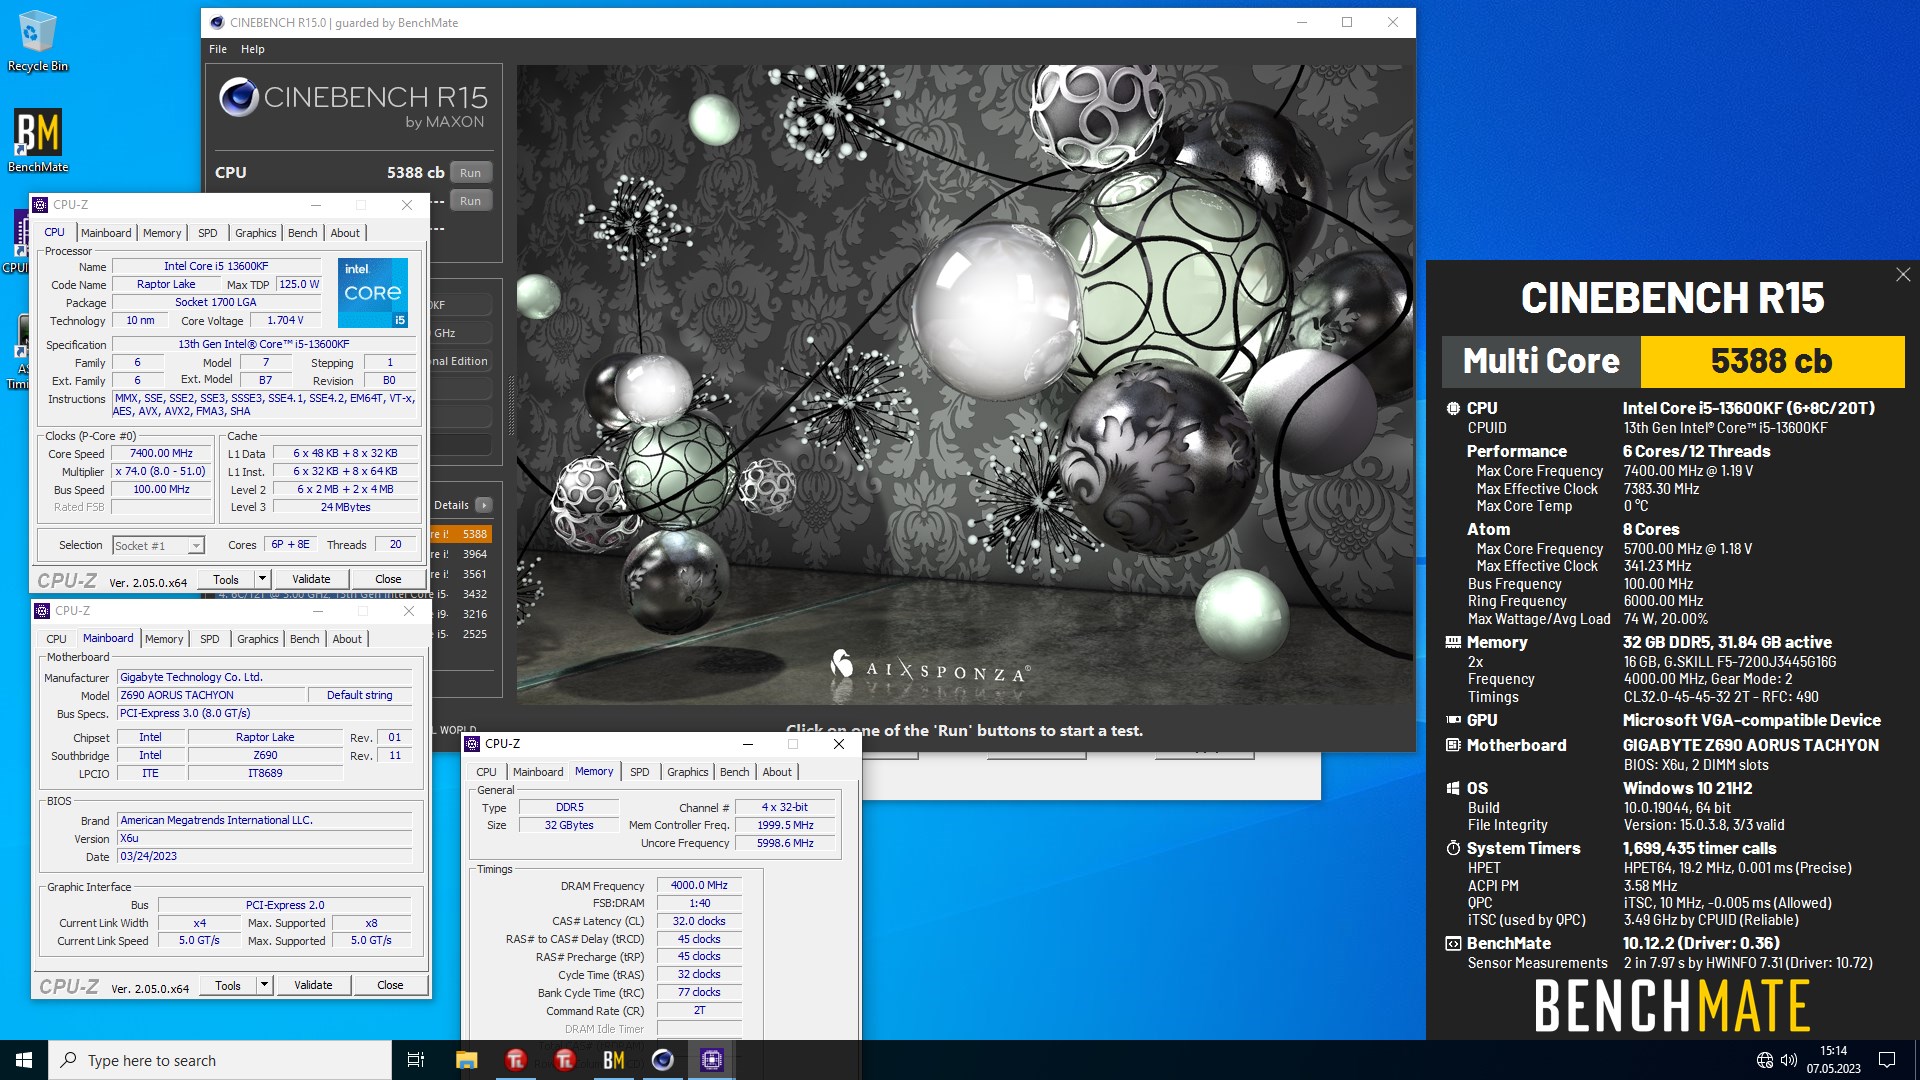Switch to CPU-Z taskbar icon
The width and height of the screenshot is (1920, 1080).
tap(712, 1060)
